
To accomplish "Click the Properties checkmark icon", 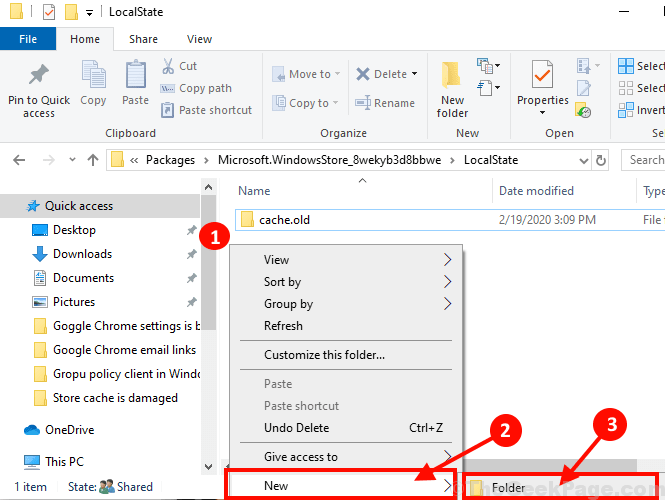I will pos(542,74).
